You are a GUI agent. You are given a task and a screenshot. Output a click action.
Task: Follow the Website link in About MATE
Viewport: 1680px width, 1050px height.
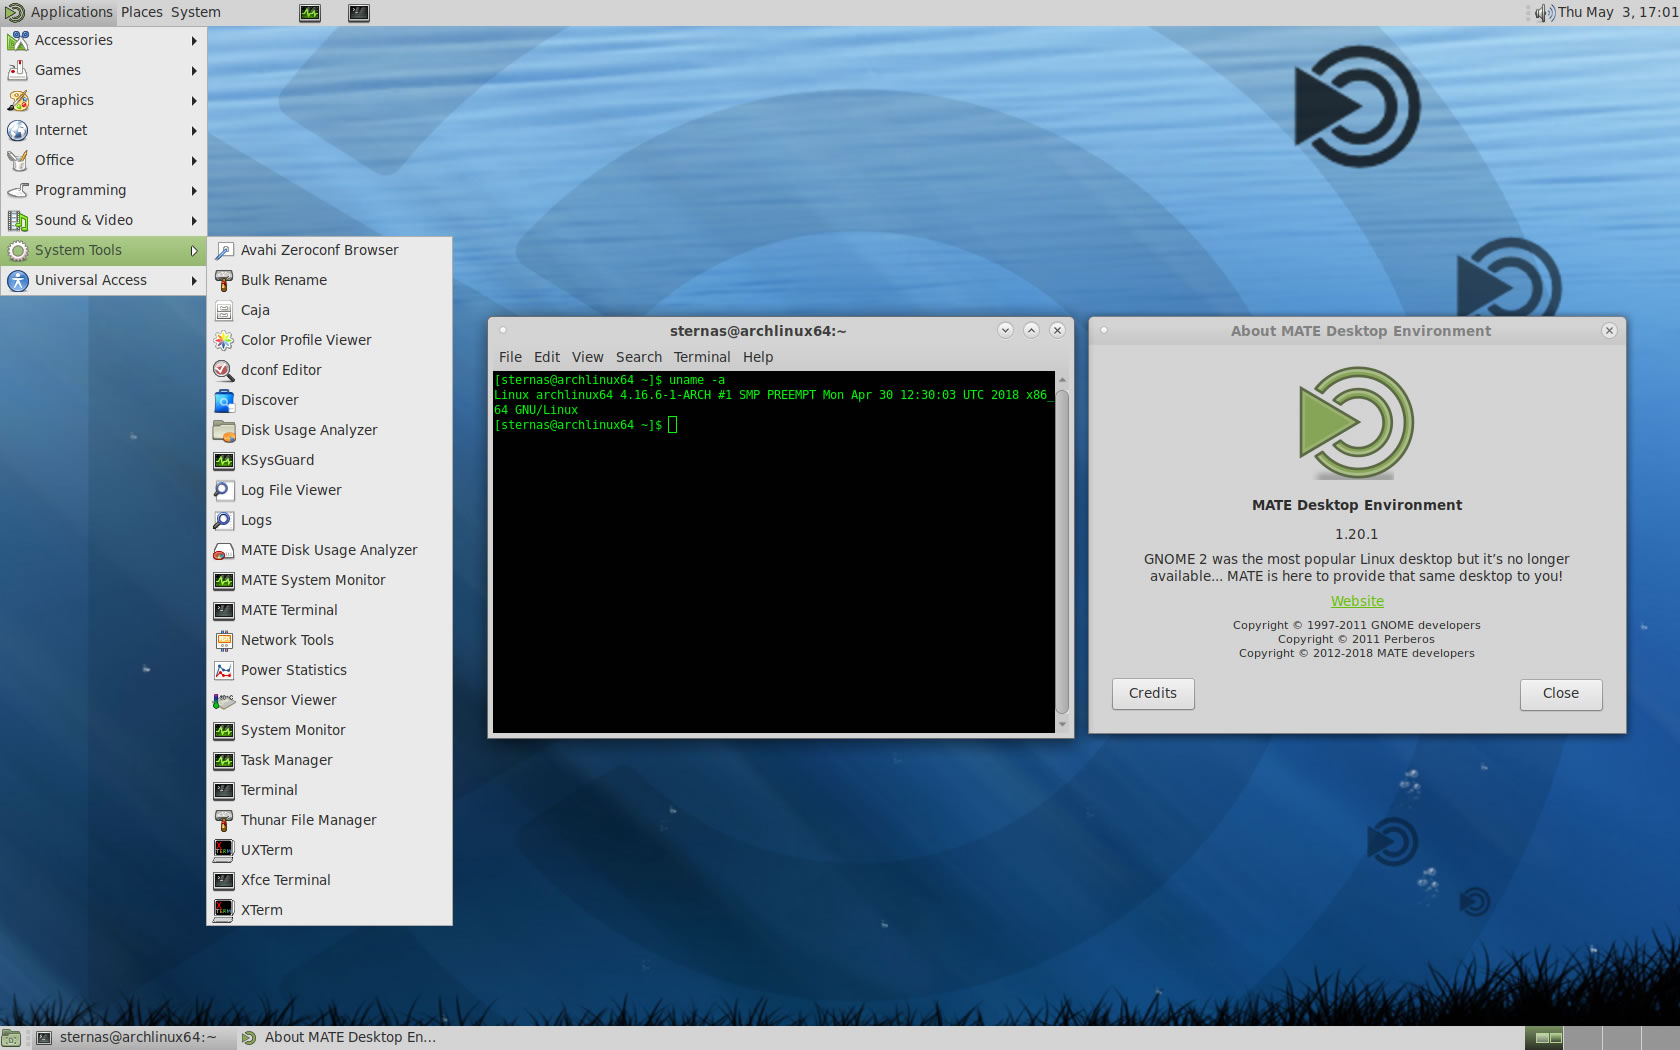(1357, 601)
